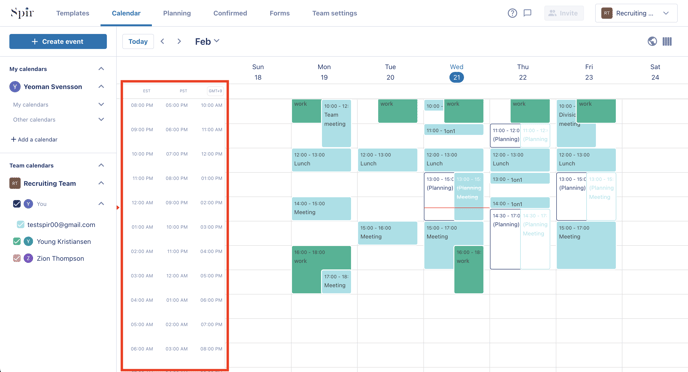
Task: Toggle Zion Thompson calendar checkbox
Action: click(x=17, y=258)
